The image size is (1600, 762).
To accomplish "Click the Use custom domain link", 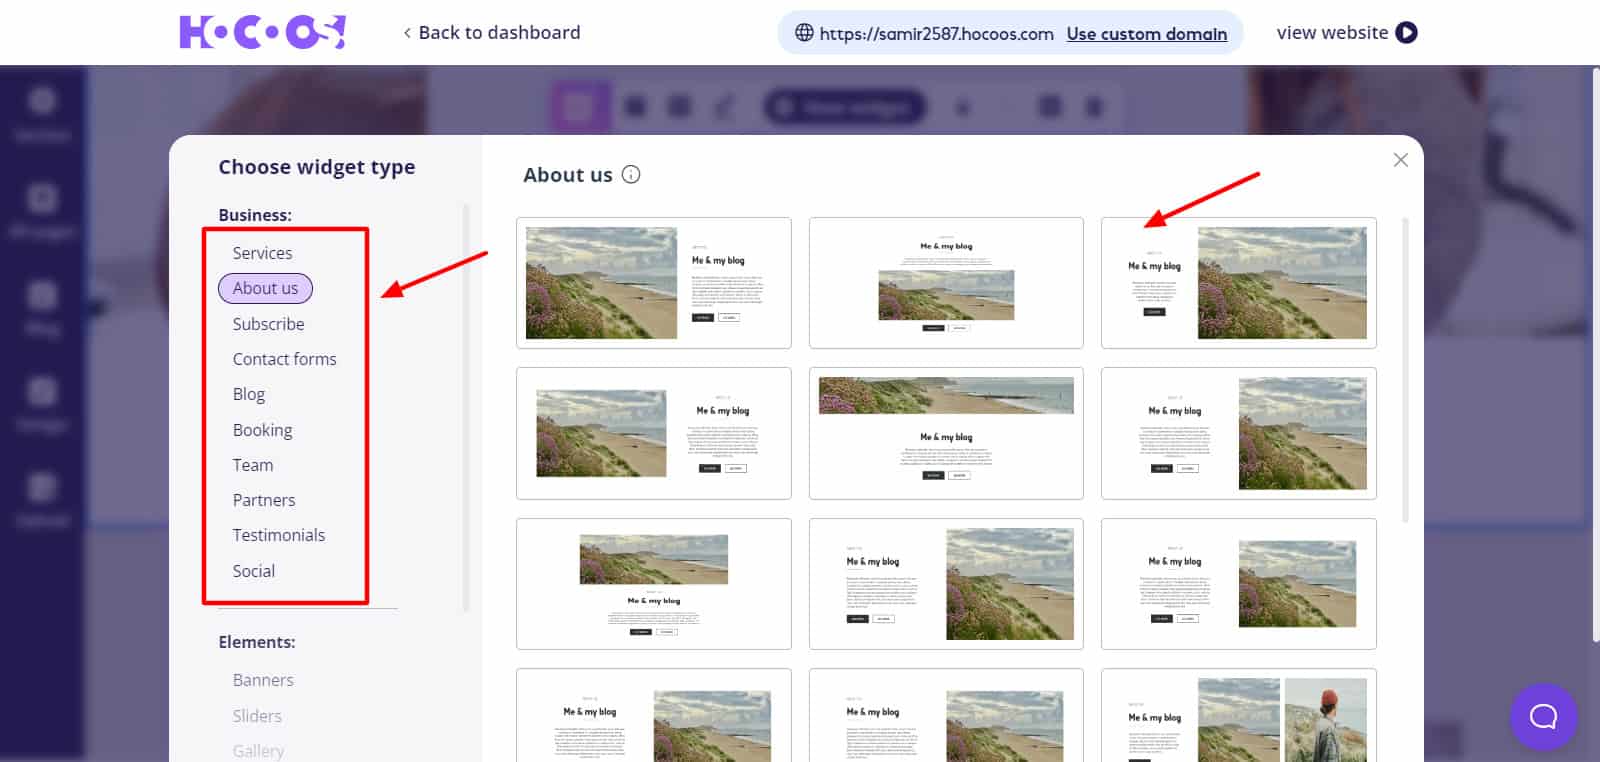I will [x=1146, y=34].
